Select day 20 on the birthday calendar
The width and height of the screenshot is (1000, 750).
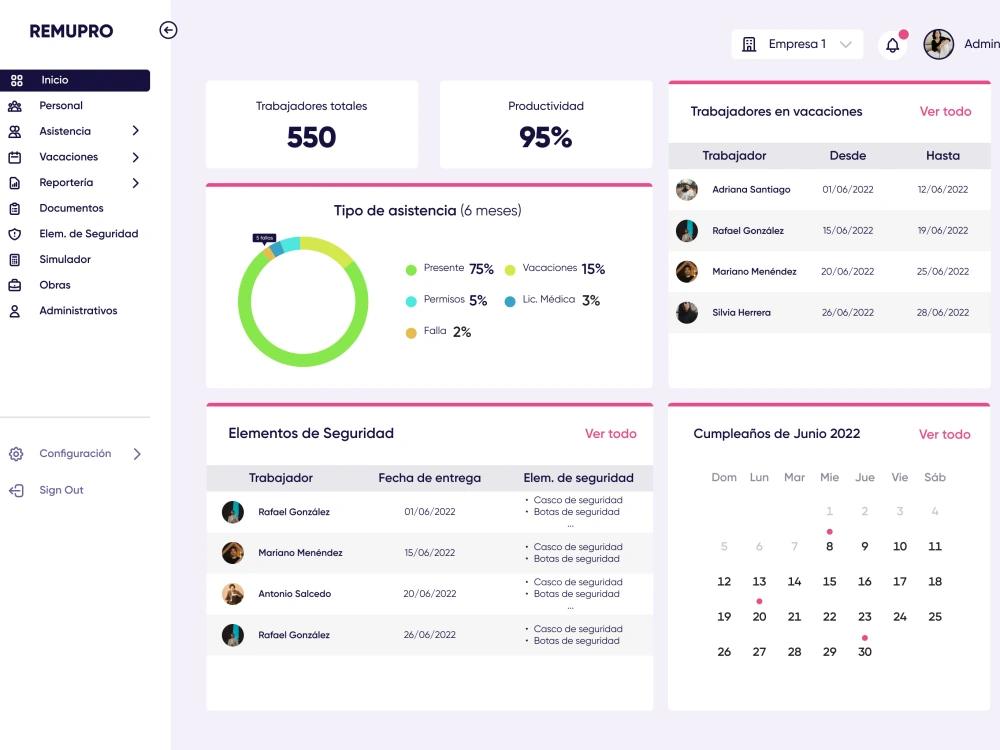point(759,617)
